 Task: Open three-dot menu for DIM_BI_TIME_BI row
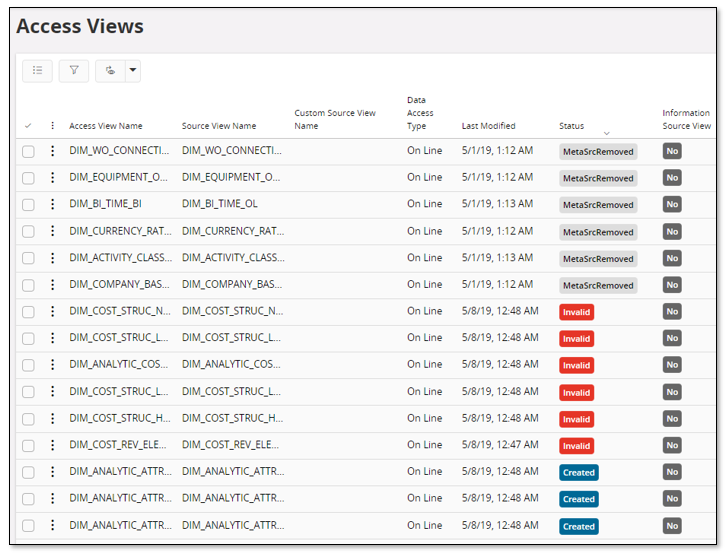(x=53, y=204)
